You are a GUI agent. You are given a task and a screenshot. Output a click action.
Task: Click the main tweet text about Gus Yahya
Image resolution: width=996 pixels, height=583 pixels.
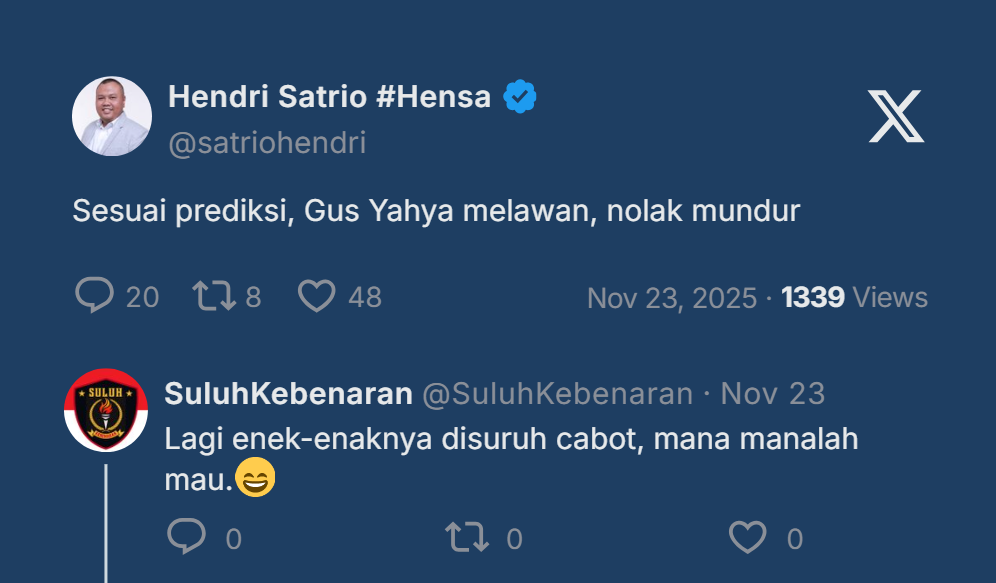tap(436, 211)
